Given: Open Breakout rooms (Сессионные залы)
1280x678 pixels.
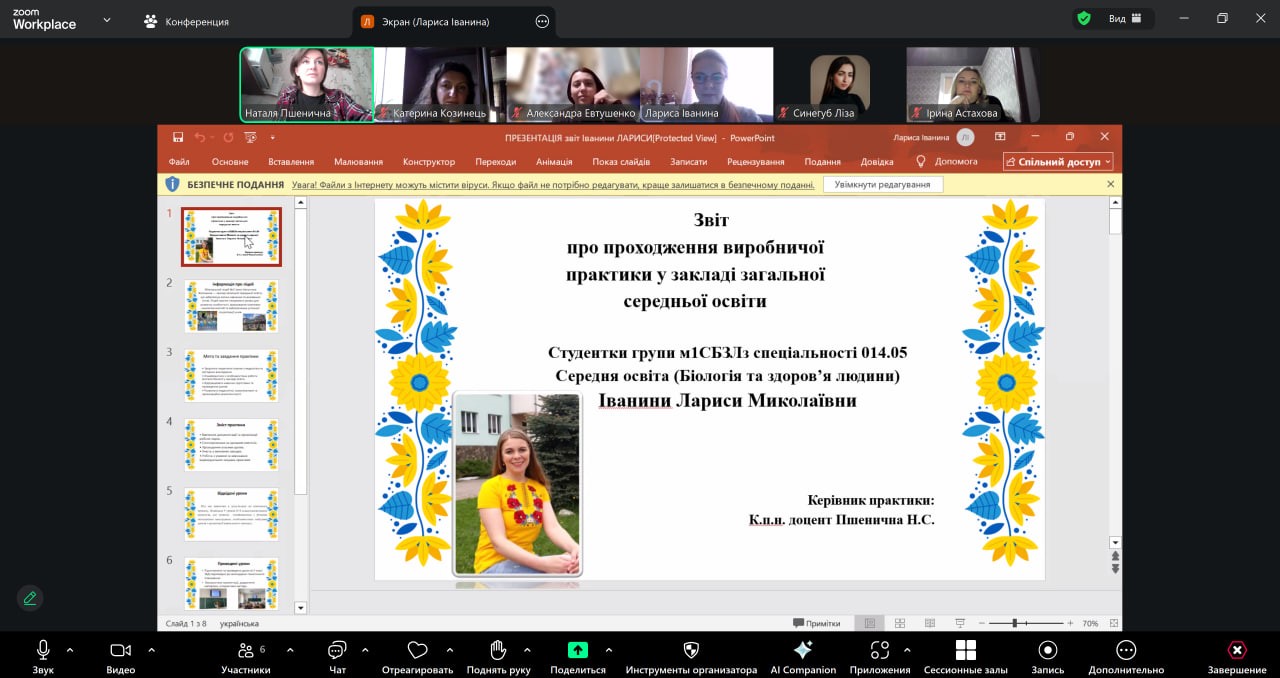Looking at the screenshot, I should point(965,652).
